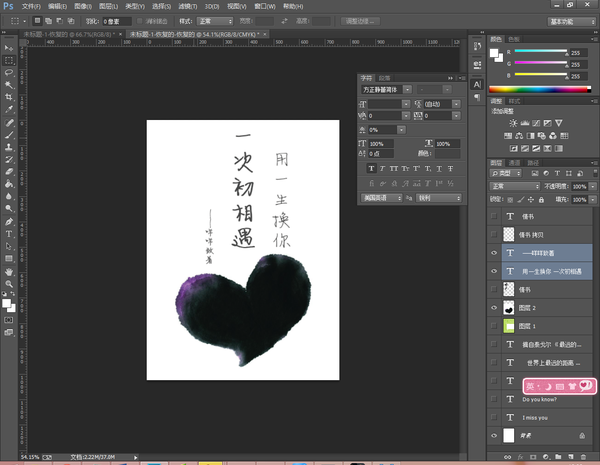Open the 基本功能 workspace dropdown

572,21
